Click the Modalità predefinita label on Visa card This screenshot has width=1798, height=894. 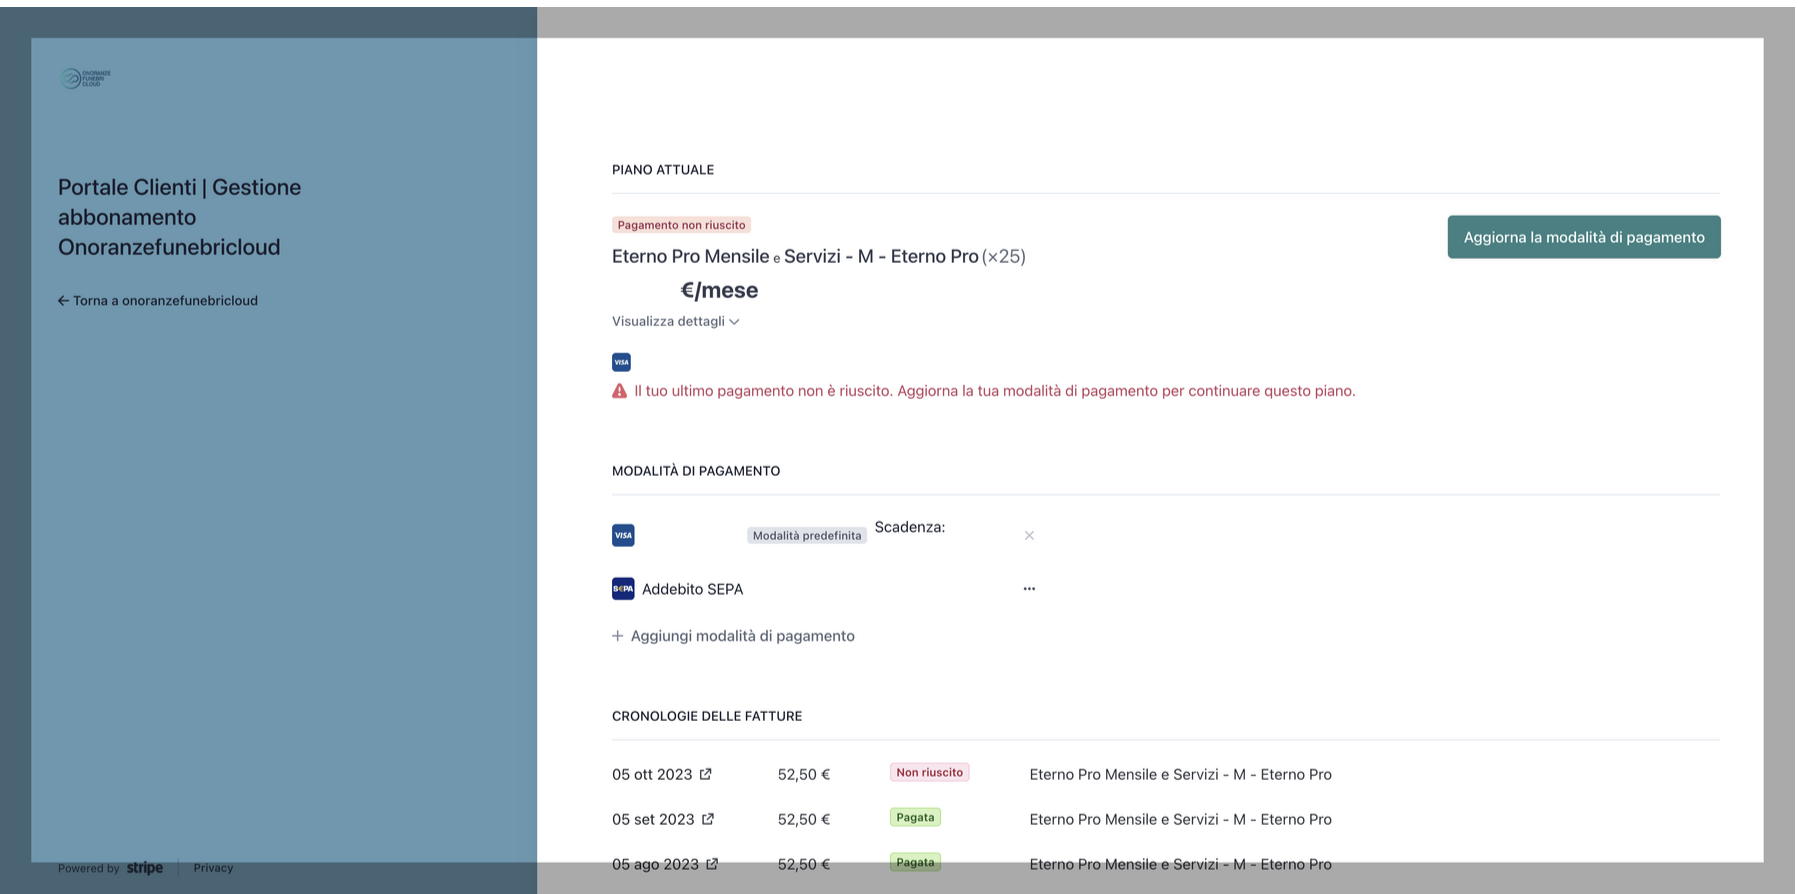coord(806,536)
